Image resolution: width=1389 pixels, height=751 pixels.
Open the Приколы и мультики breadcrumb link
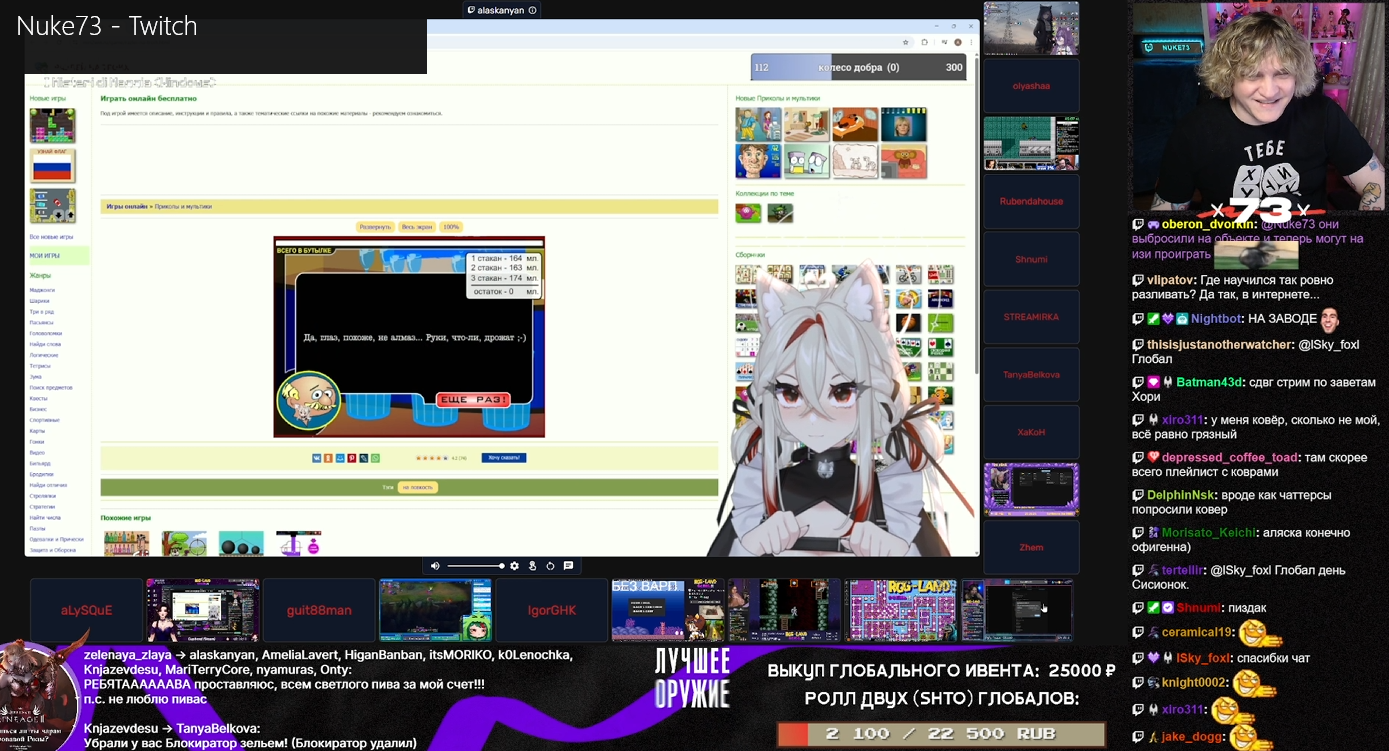pos(183,207)
